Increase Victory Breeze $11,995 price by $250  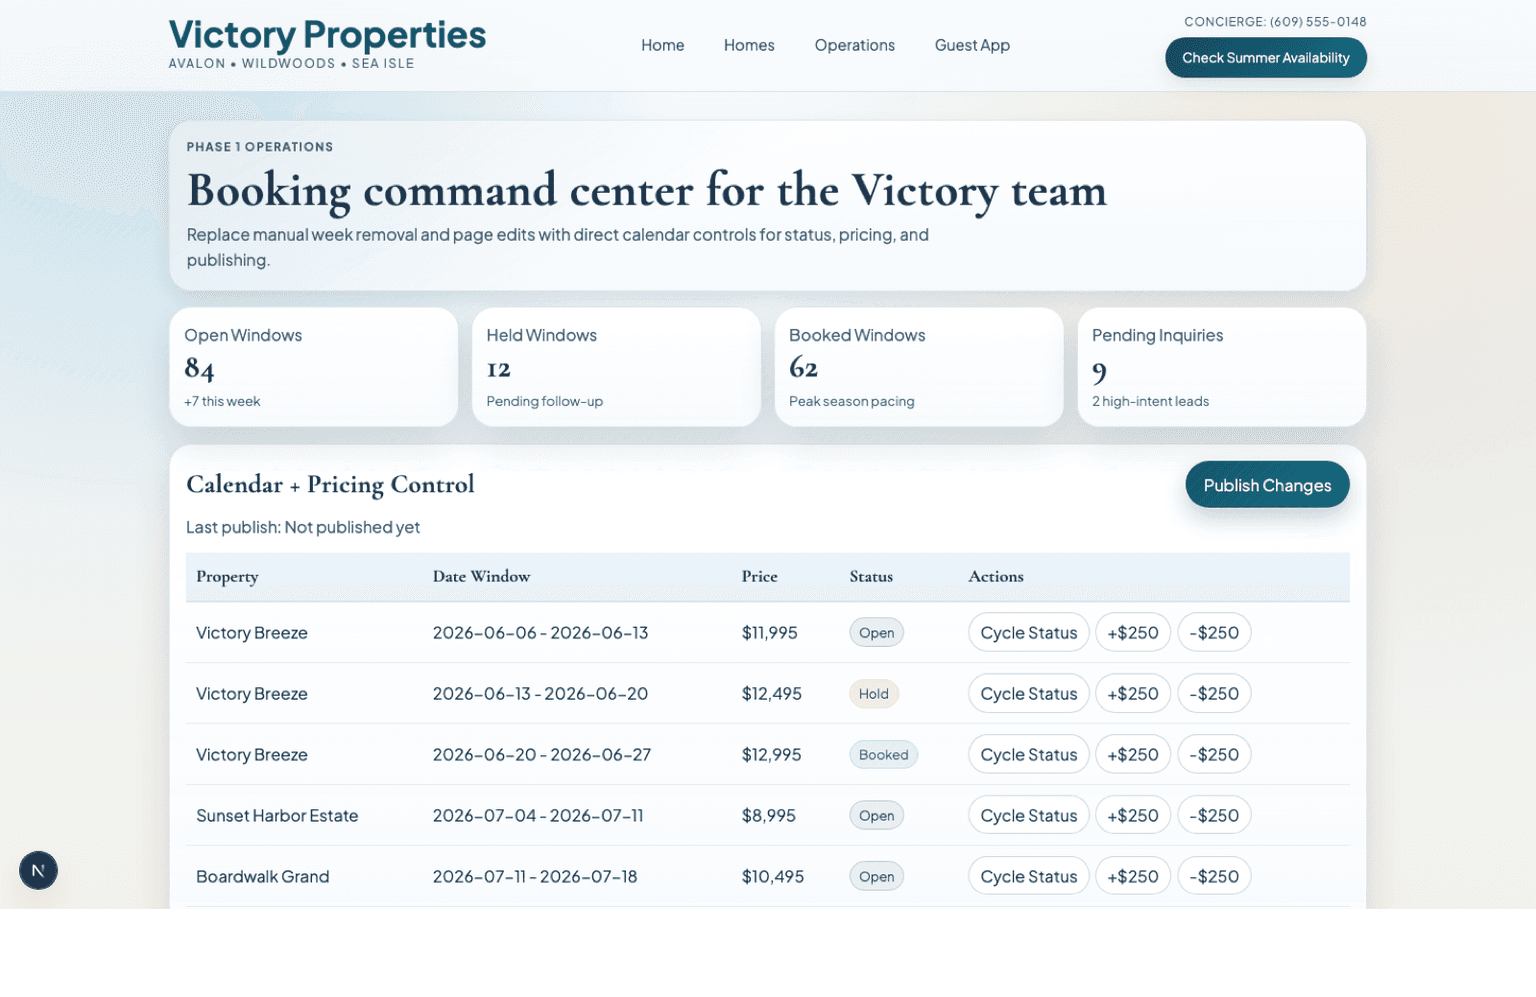coord(1132,633)
